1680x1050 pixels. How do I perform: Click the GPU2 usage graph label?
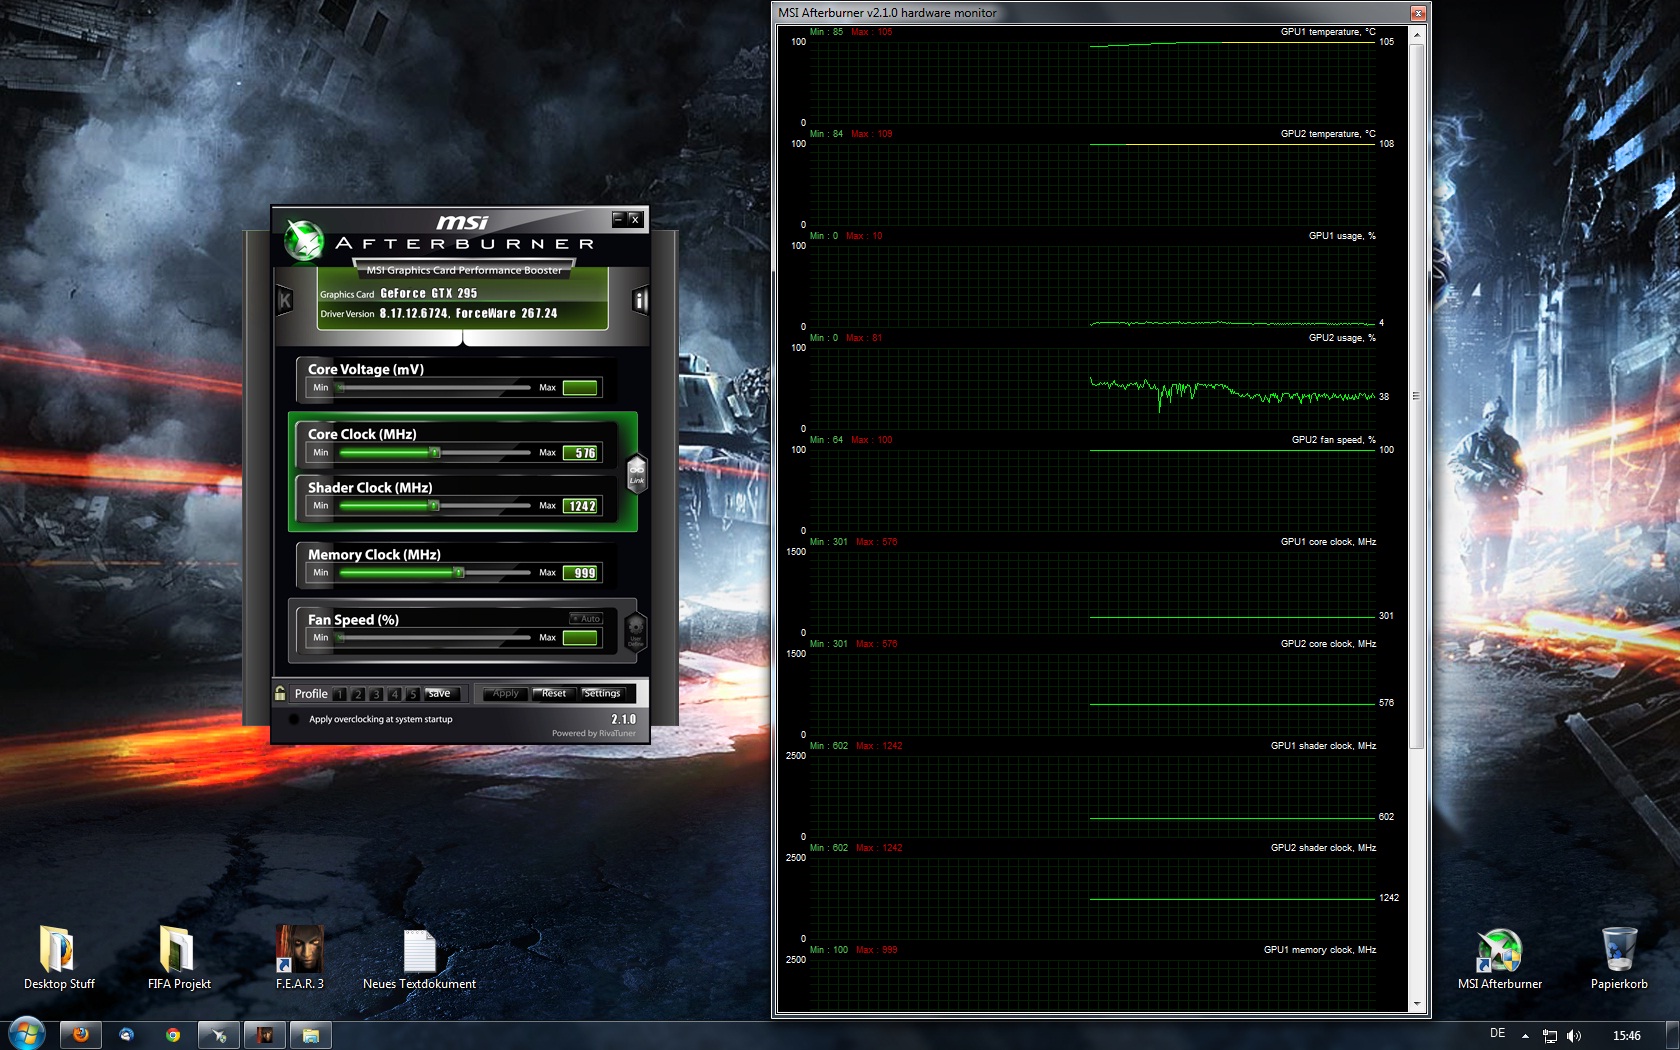point(1342,338)
